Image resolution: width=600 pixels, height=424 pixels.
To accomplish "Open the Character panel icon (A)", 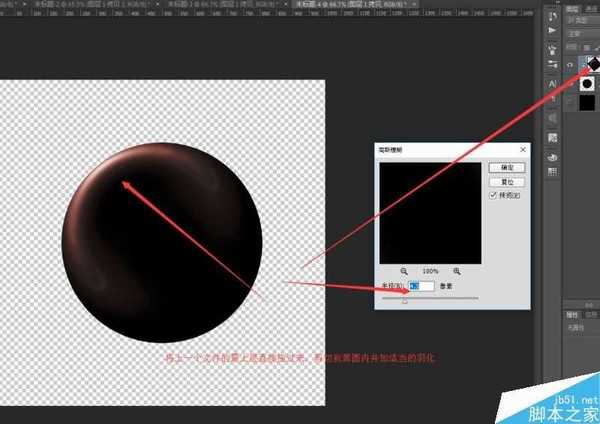I will point(552,82).
